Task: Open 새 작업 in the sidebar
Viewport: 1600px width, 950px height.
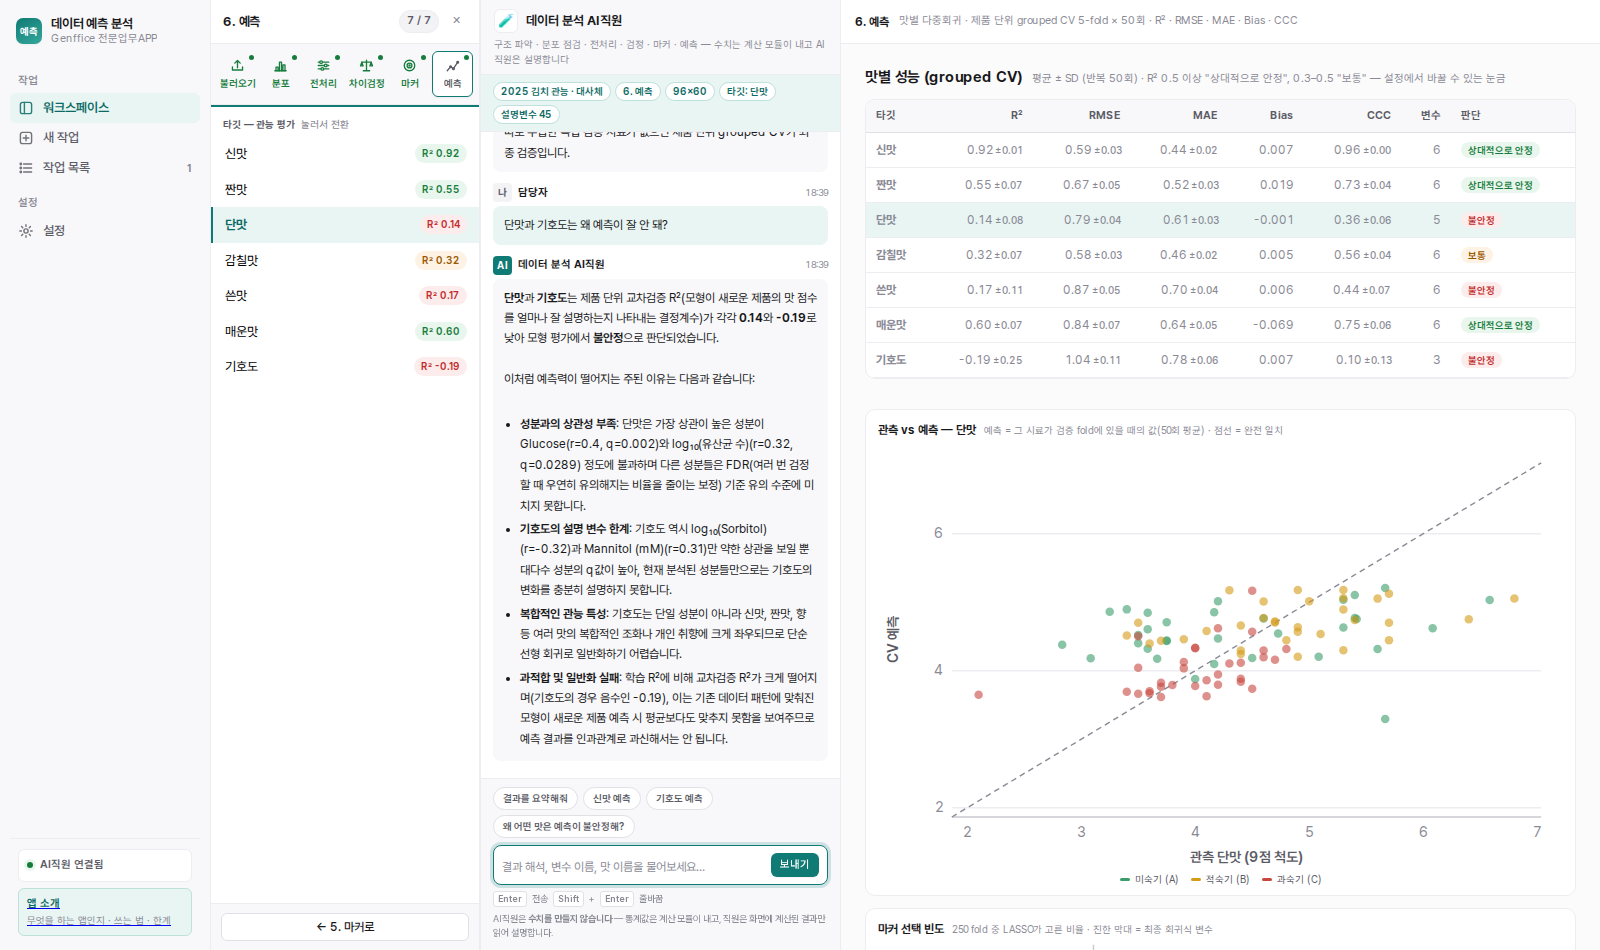Action: pyautogui.click(x=105, y=137)
